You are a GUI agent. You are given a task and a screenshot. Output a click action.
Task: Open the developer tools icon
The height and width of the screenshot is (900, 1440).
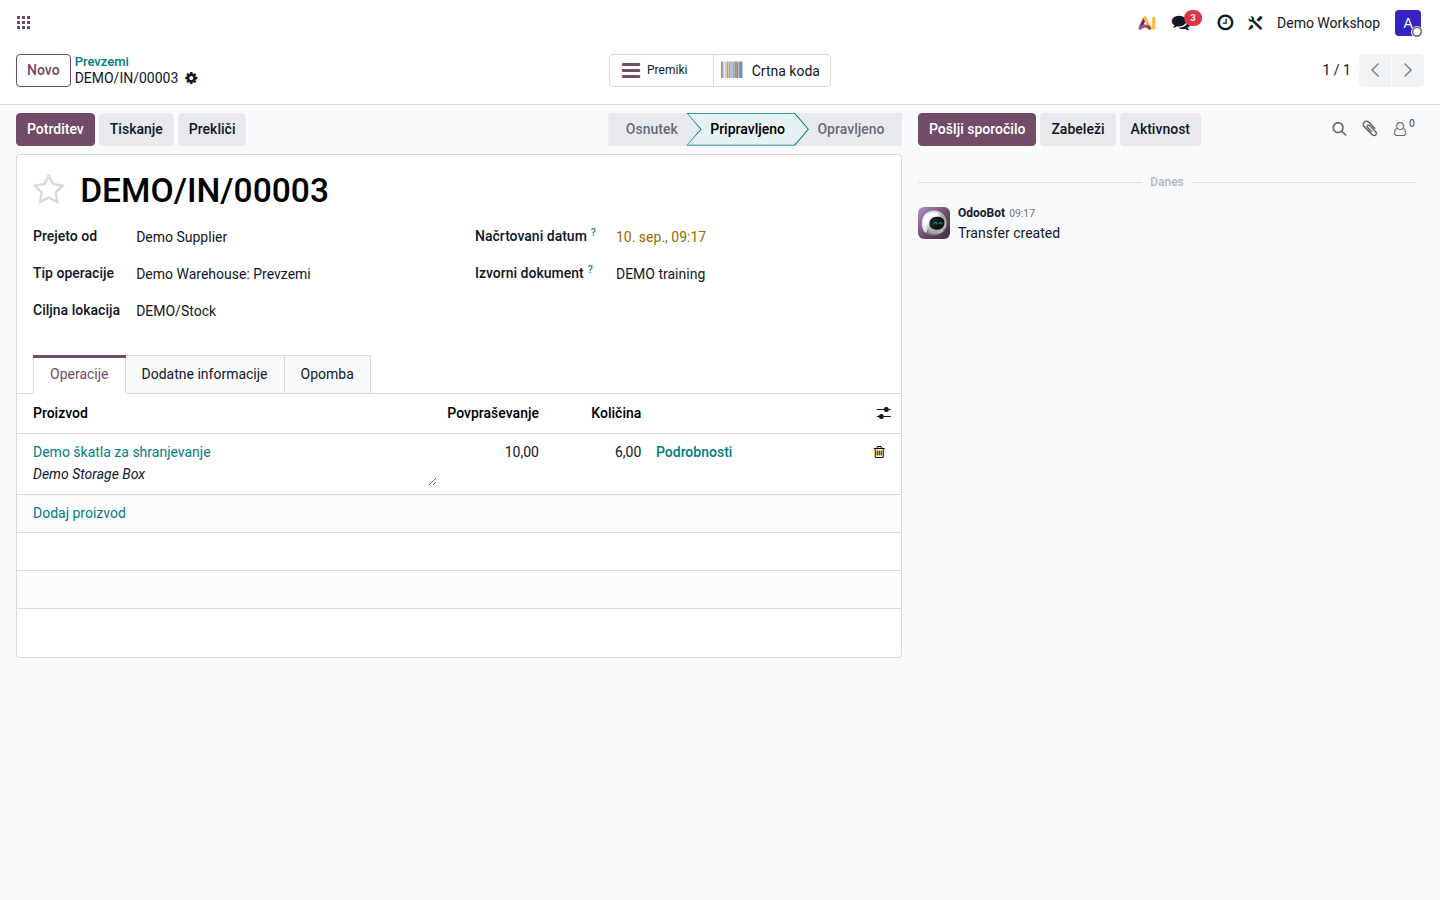[x=1255, y=22]
